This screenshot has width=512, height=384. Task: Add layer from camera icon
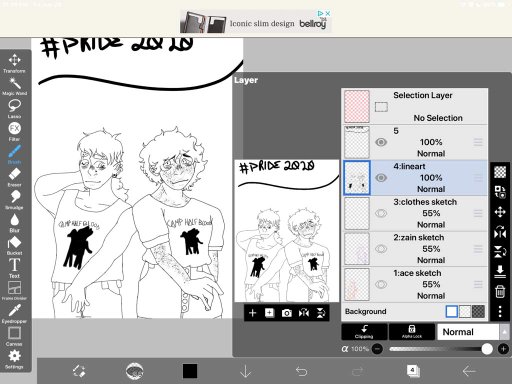coord(287,313)
